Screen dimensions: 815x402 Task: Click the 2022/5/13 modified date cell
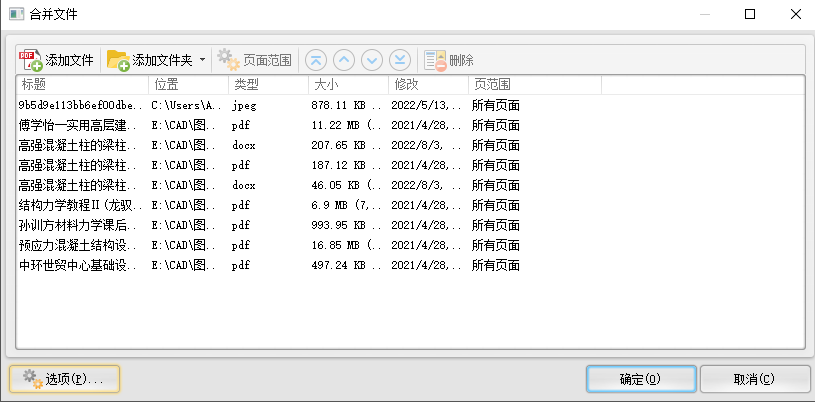pos(426,106)
